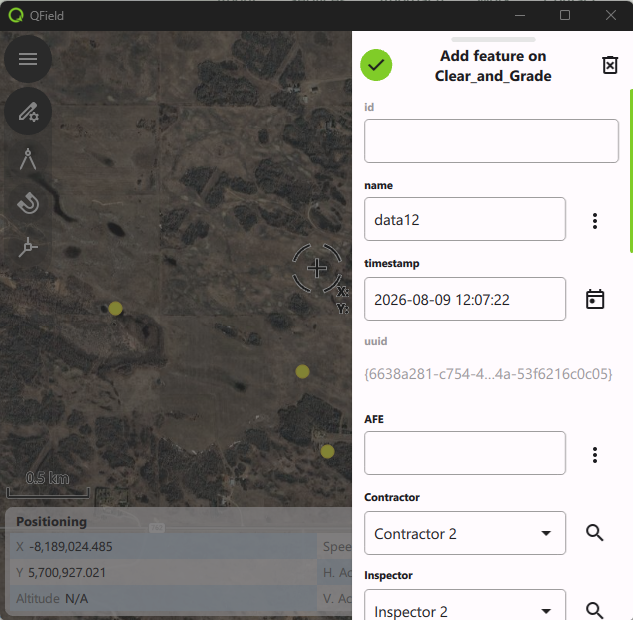Maximize the QField window
Image resolution: width=633 pixels, height=620 pixels.
565,15
